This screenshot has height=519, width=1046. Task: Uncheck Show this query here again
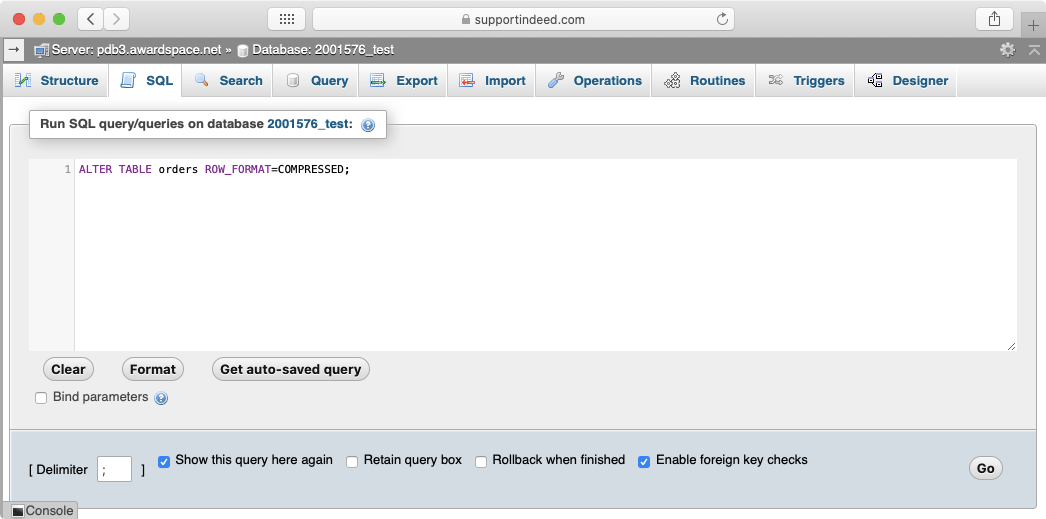click(164, 461)
